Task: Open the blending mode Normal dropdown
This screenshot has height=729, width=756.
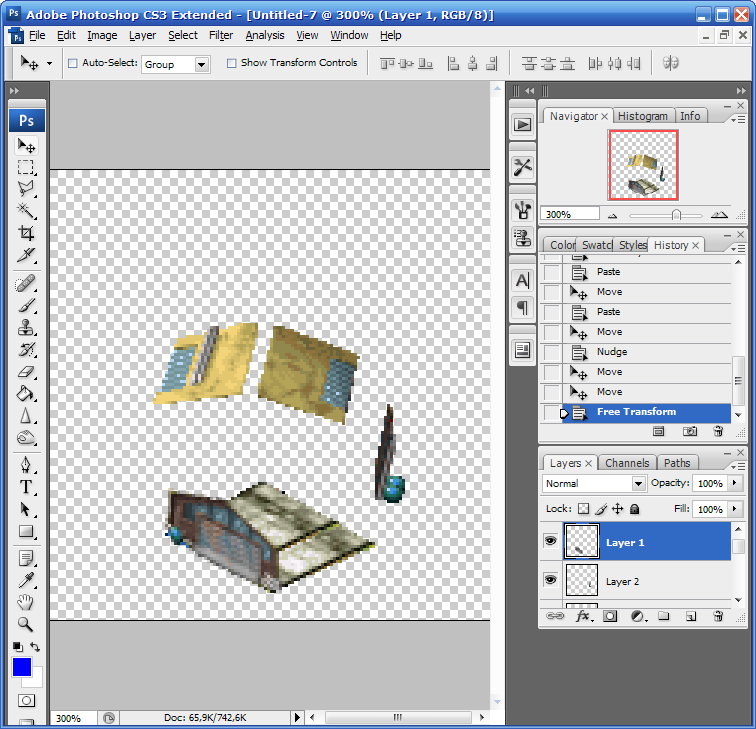Action: tap(638, 484)
